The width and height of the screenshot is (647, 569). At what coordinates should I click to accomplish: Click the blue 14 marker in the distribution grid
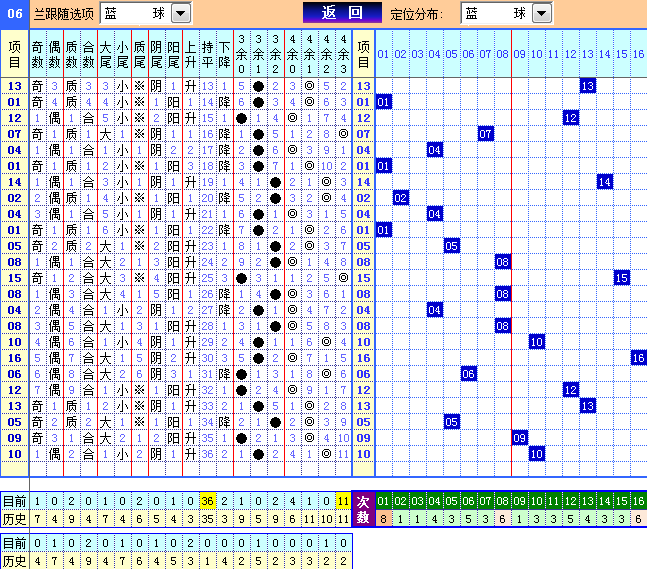tap(604, 182)
